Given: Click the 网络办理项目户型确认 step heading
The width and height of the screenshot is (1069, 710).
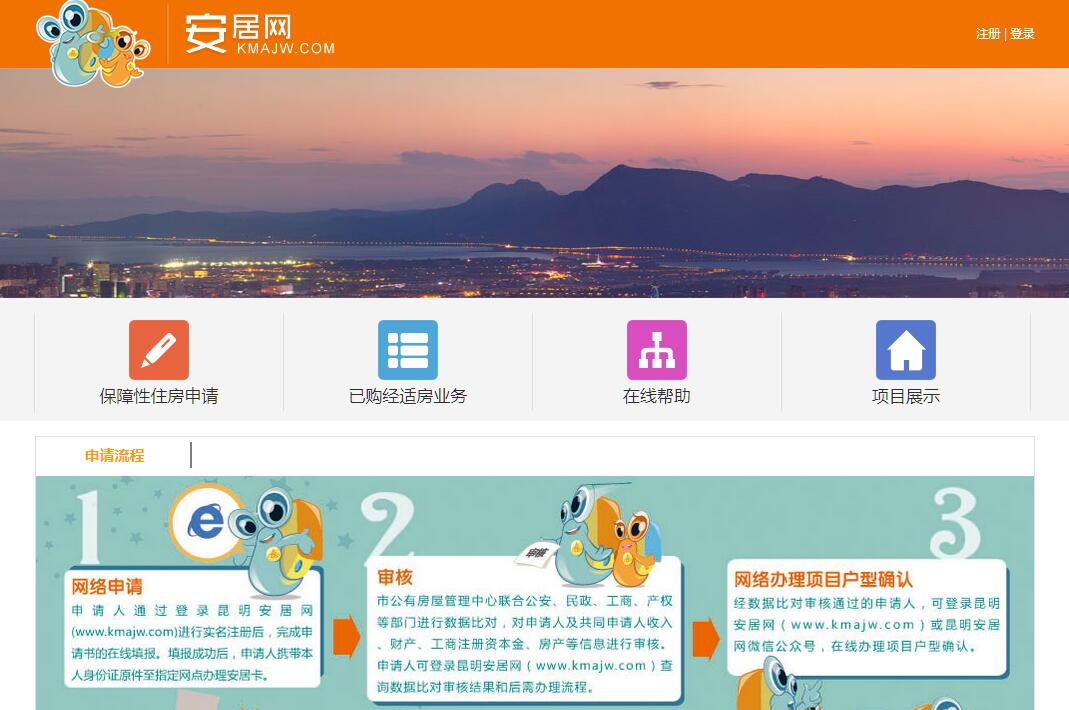Looking at the screenshot, I should pos(823,579).
